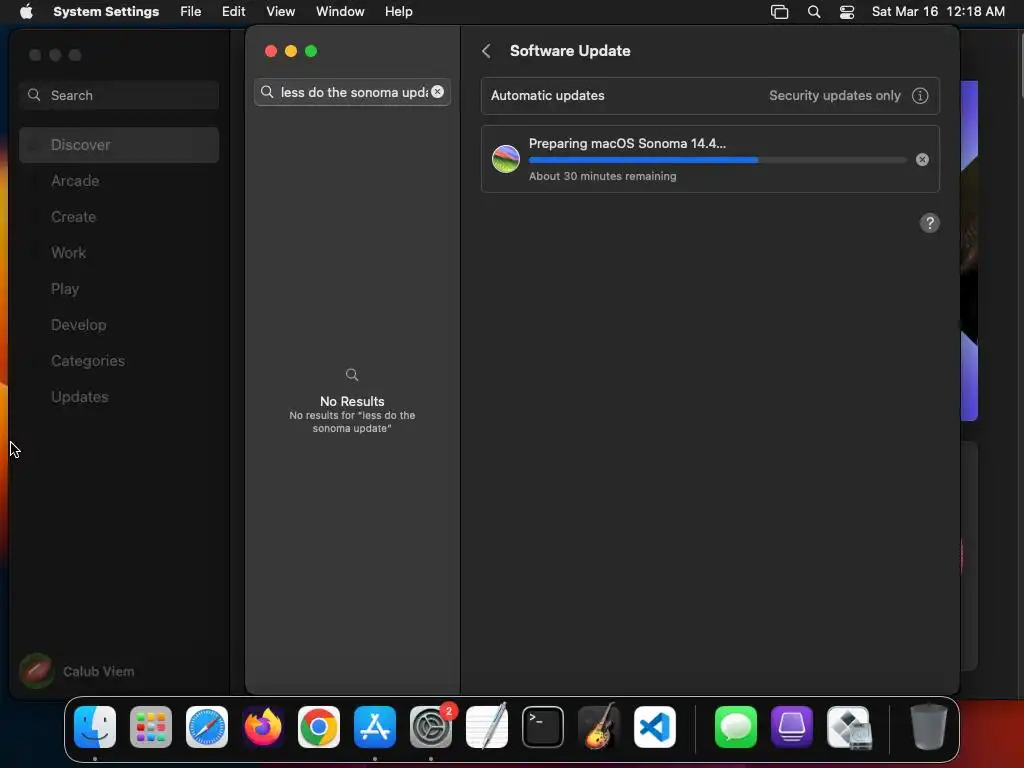Click the No Results message
Screen dimensions: 1024x768
pyautogui.click(x=352, y=402)
